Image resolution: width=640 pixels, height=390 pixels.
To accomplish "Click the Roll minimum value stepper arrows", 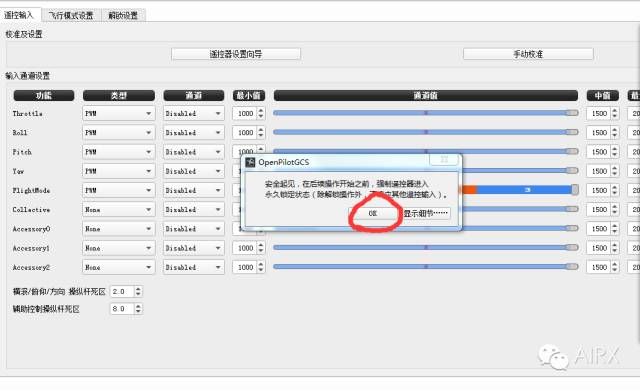I will click(x=261, y=133).
